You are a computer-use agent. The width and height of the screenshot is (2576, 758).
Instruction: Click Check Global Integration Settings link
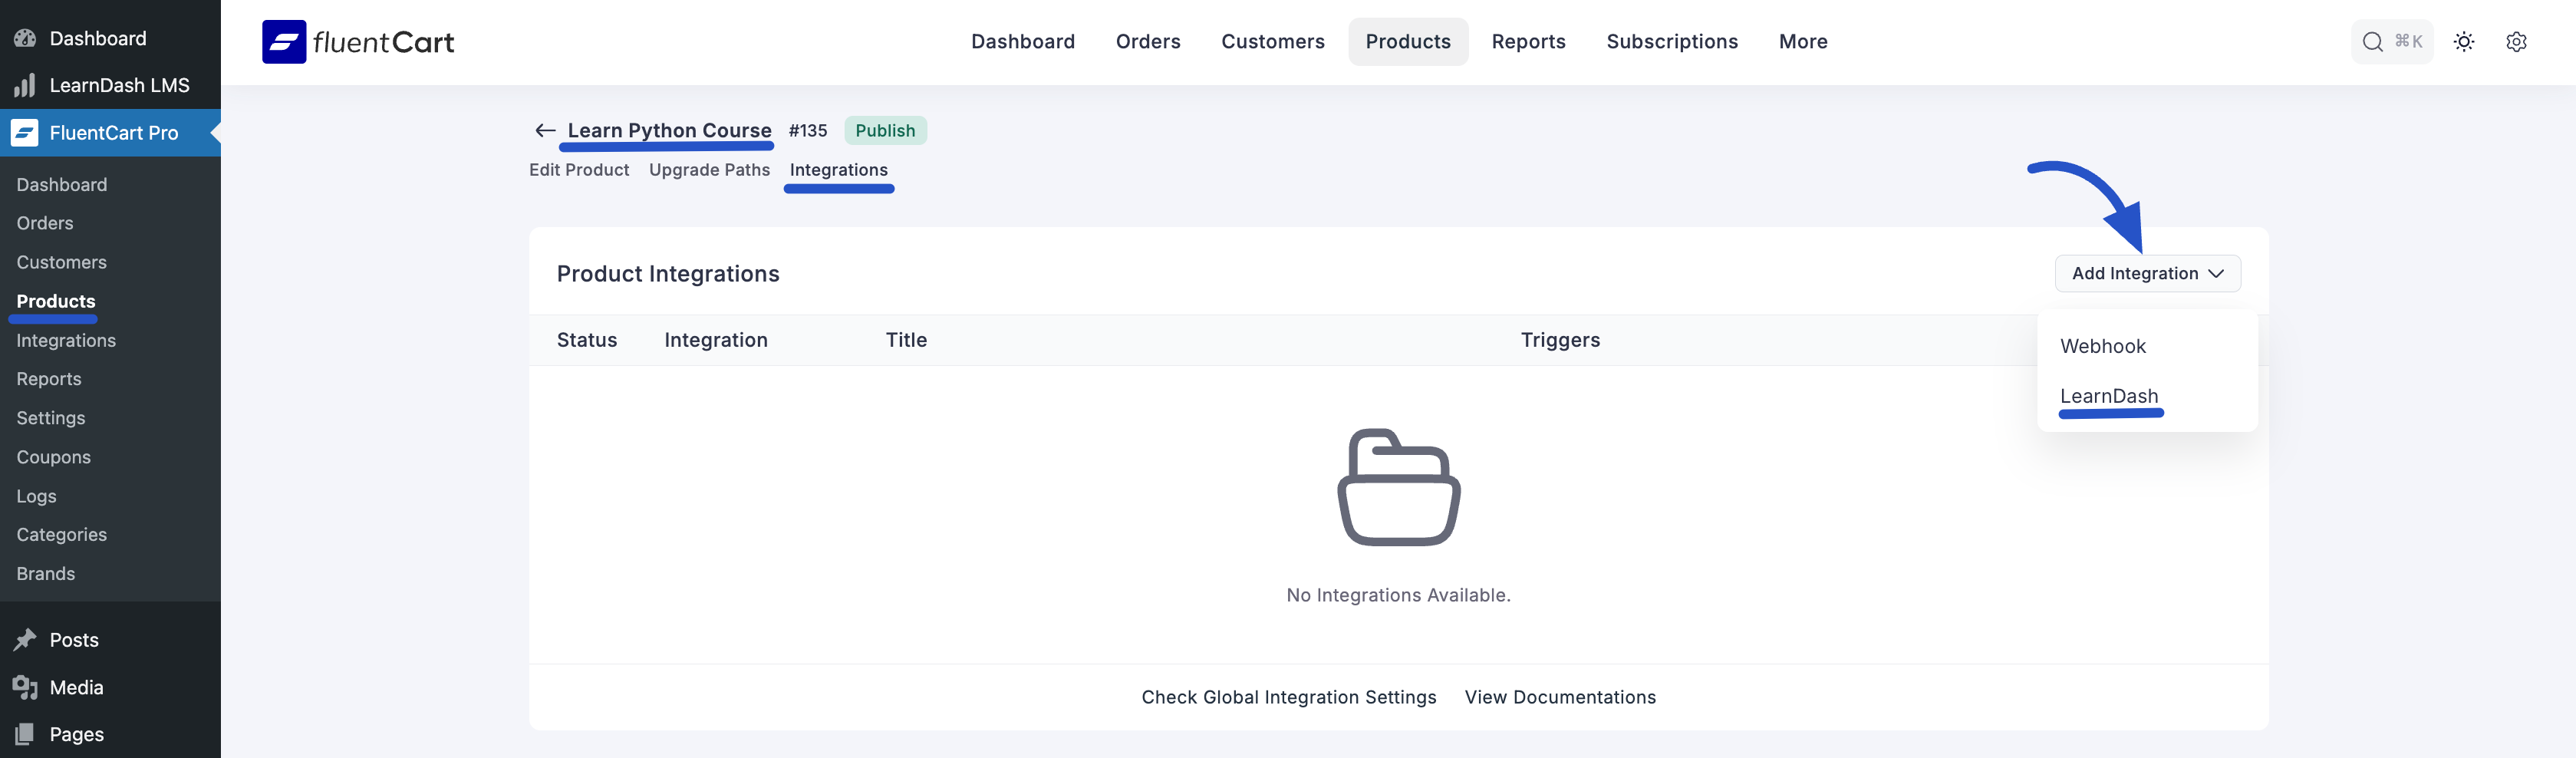pyautogui.click(x=1288, y=698)
